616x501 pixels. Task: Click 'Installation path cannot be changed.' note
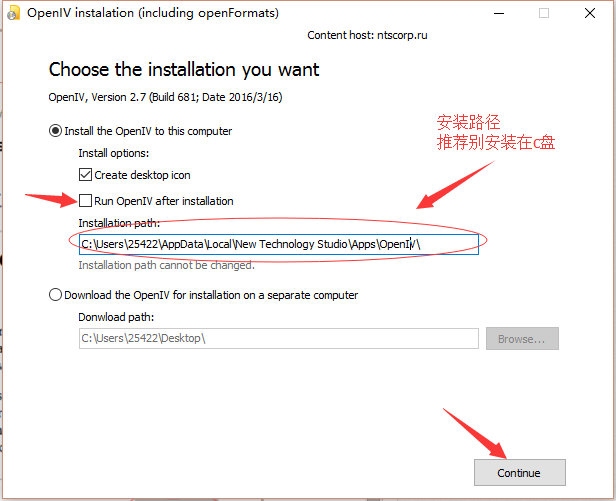(x=167, y=265)
